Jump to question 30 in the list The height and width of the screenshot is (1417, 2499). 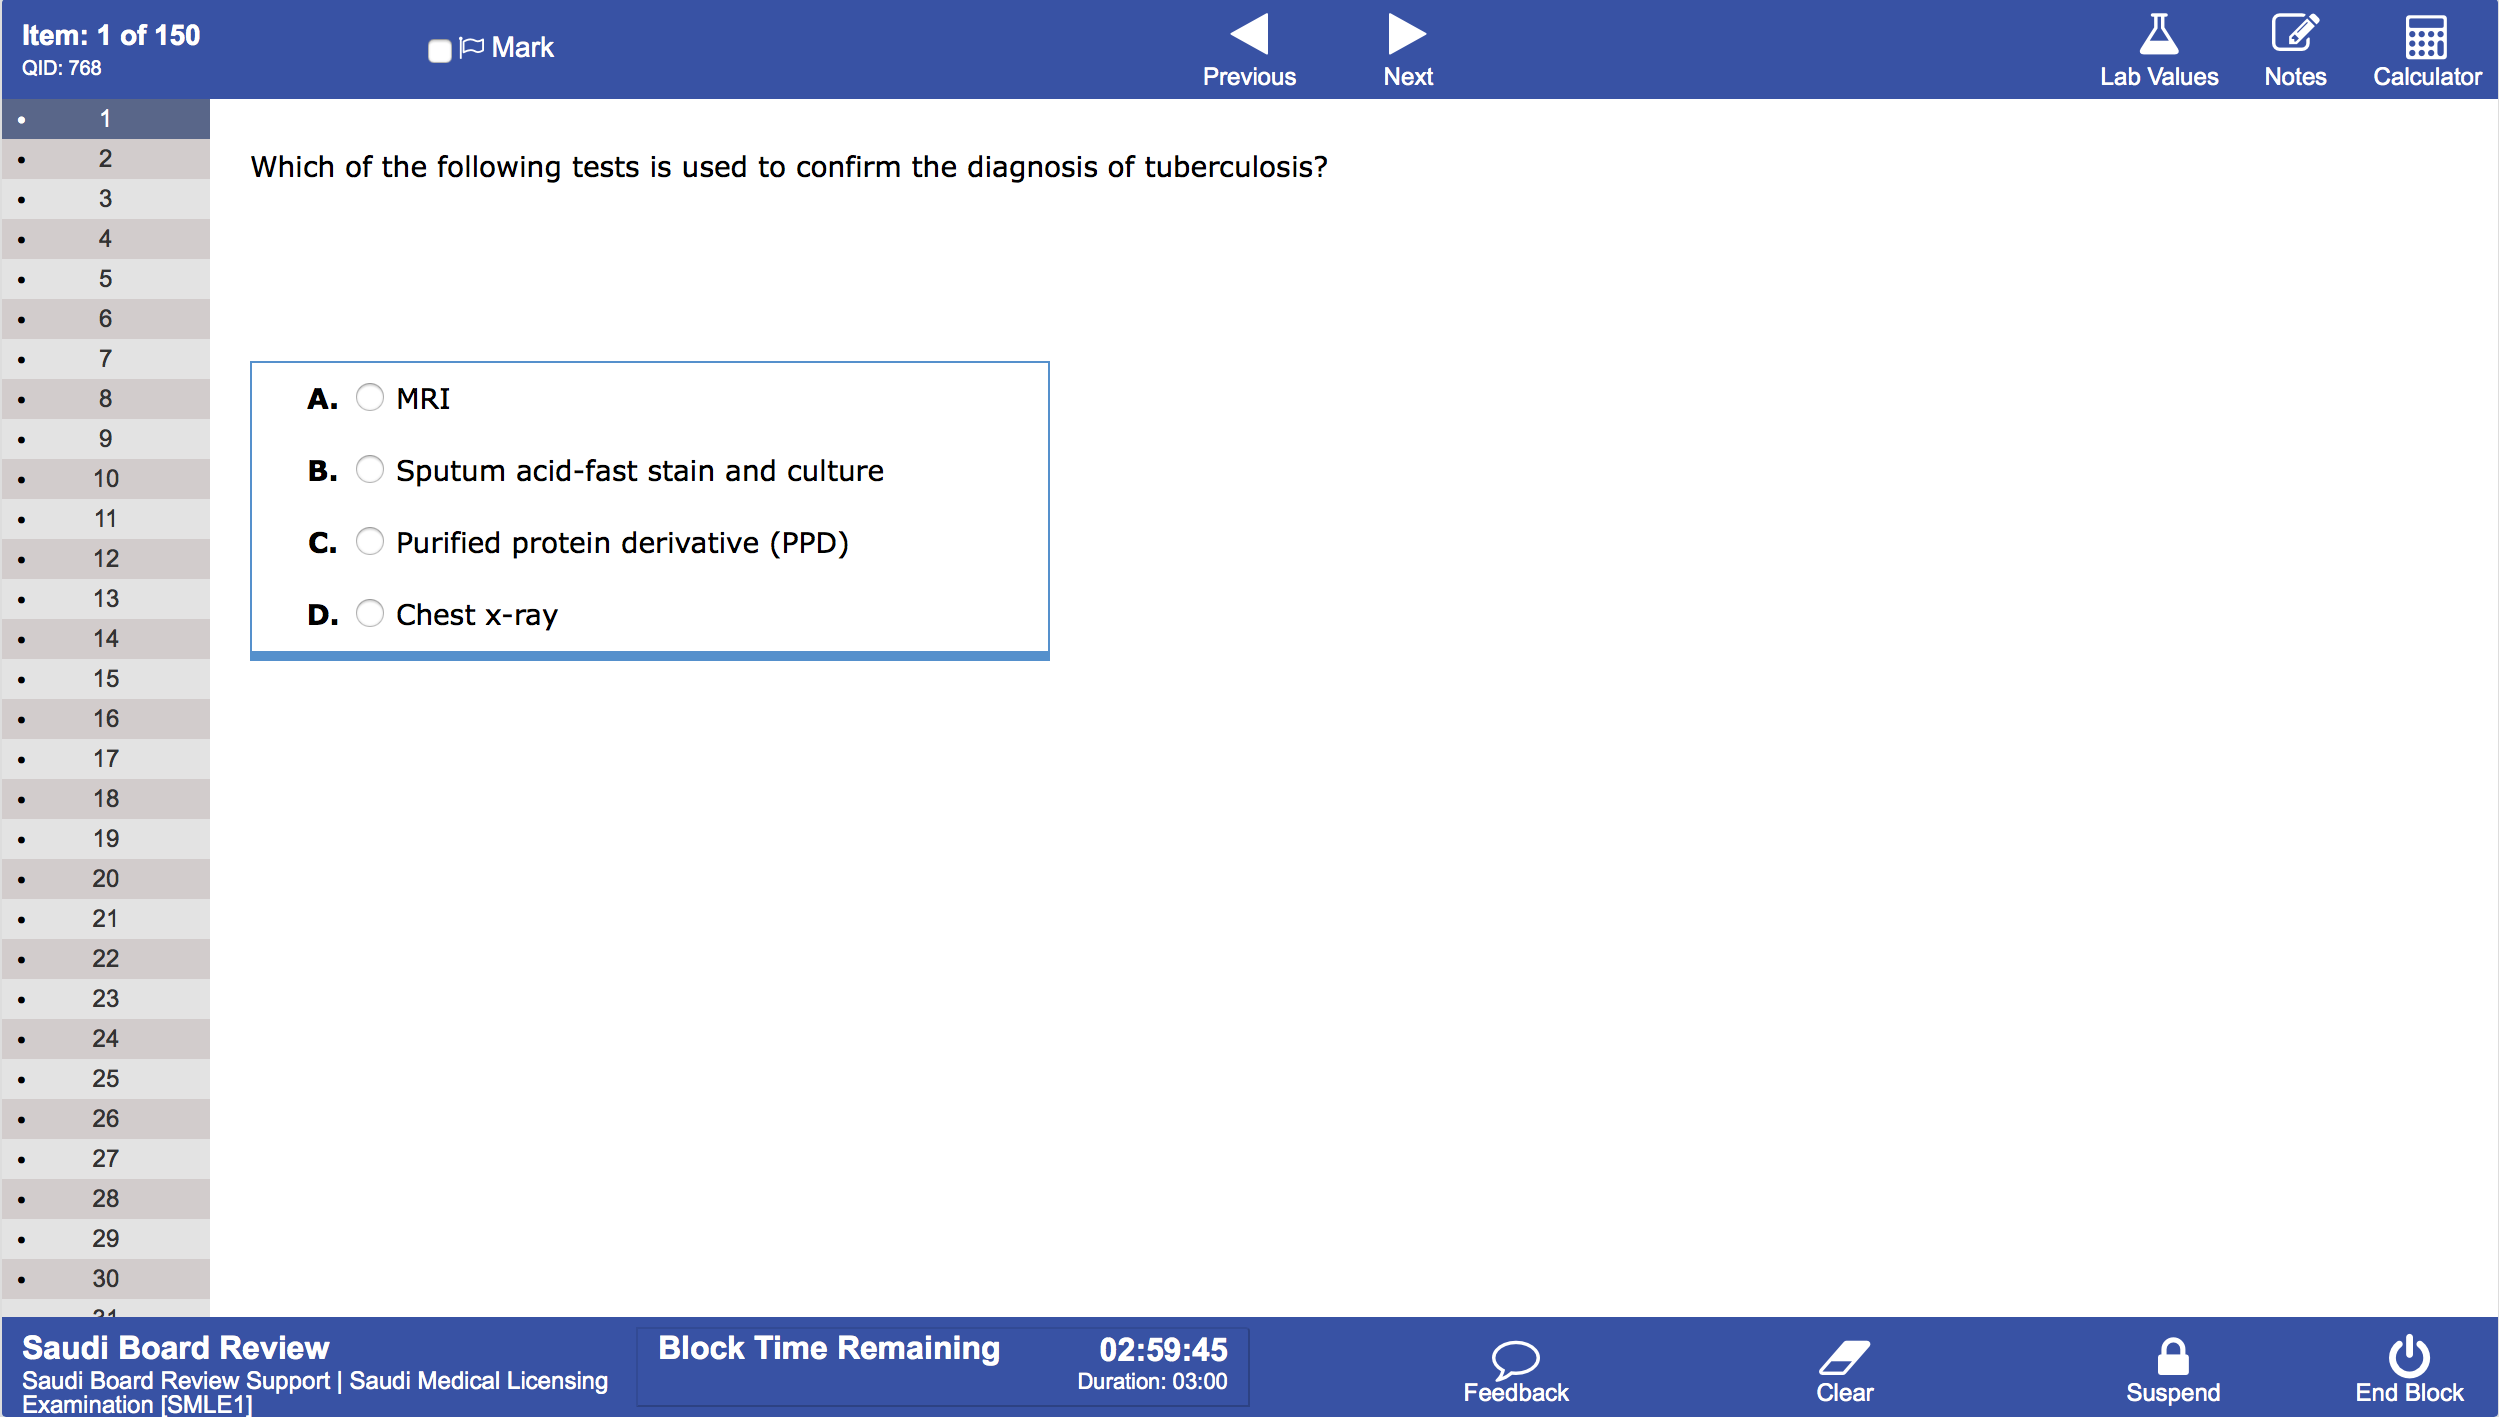[x=105, y=1279]
